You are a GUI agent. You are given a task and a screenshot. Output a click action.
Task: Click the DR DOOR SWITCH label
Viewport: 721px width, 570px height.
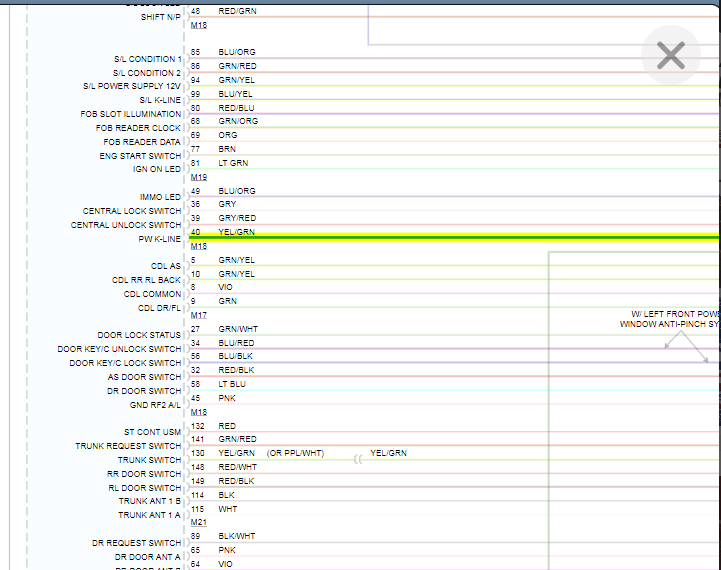(144, 391)
